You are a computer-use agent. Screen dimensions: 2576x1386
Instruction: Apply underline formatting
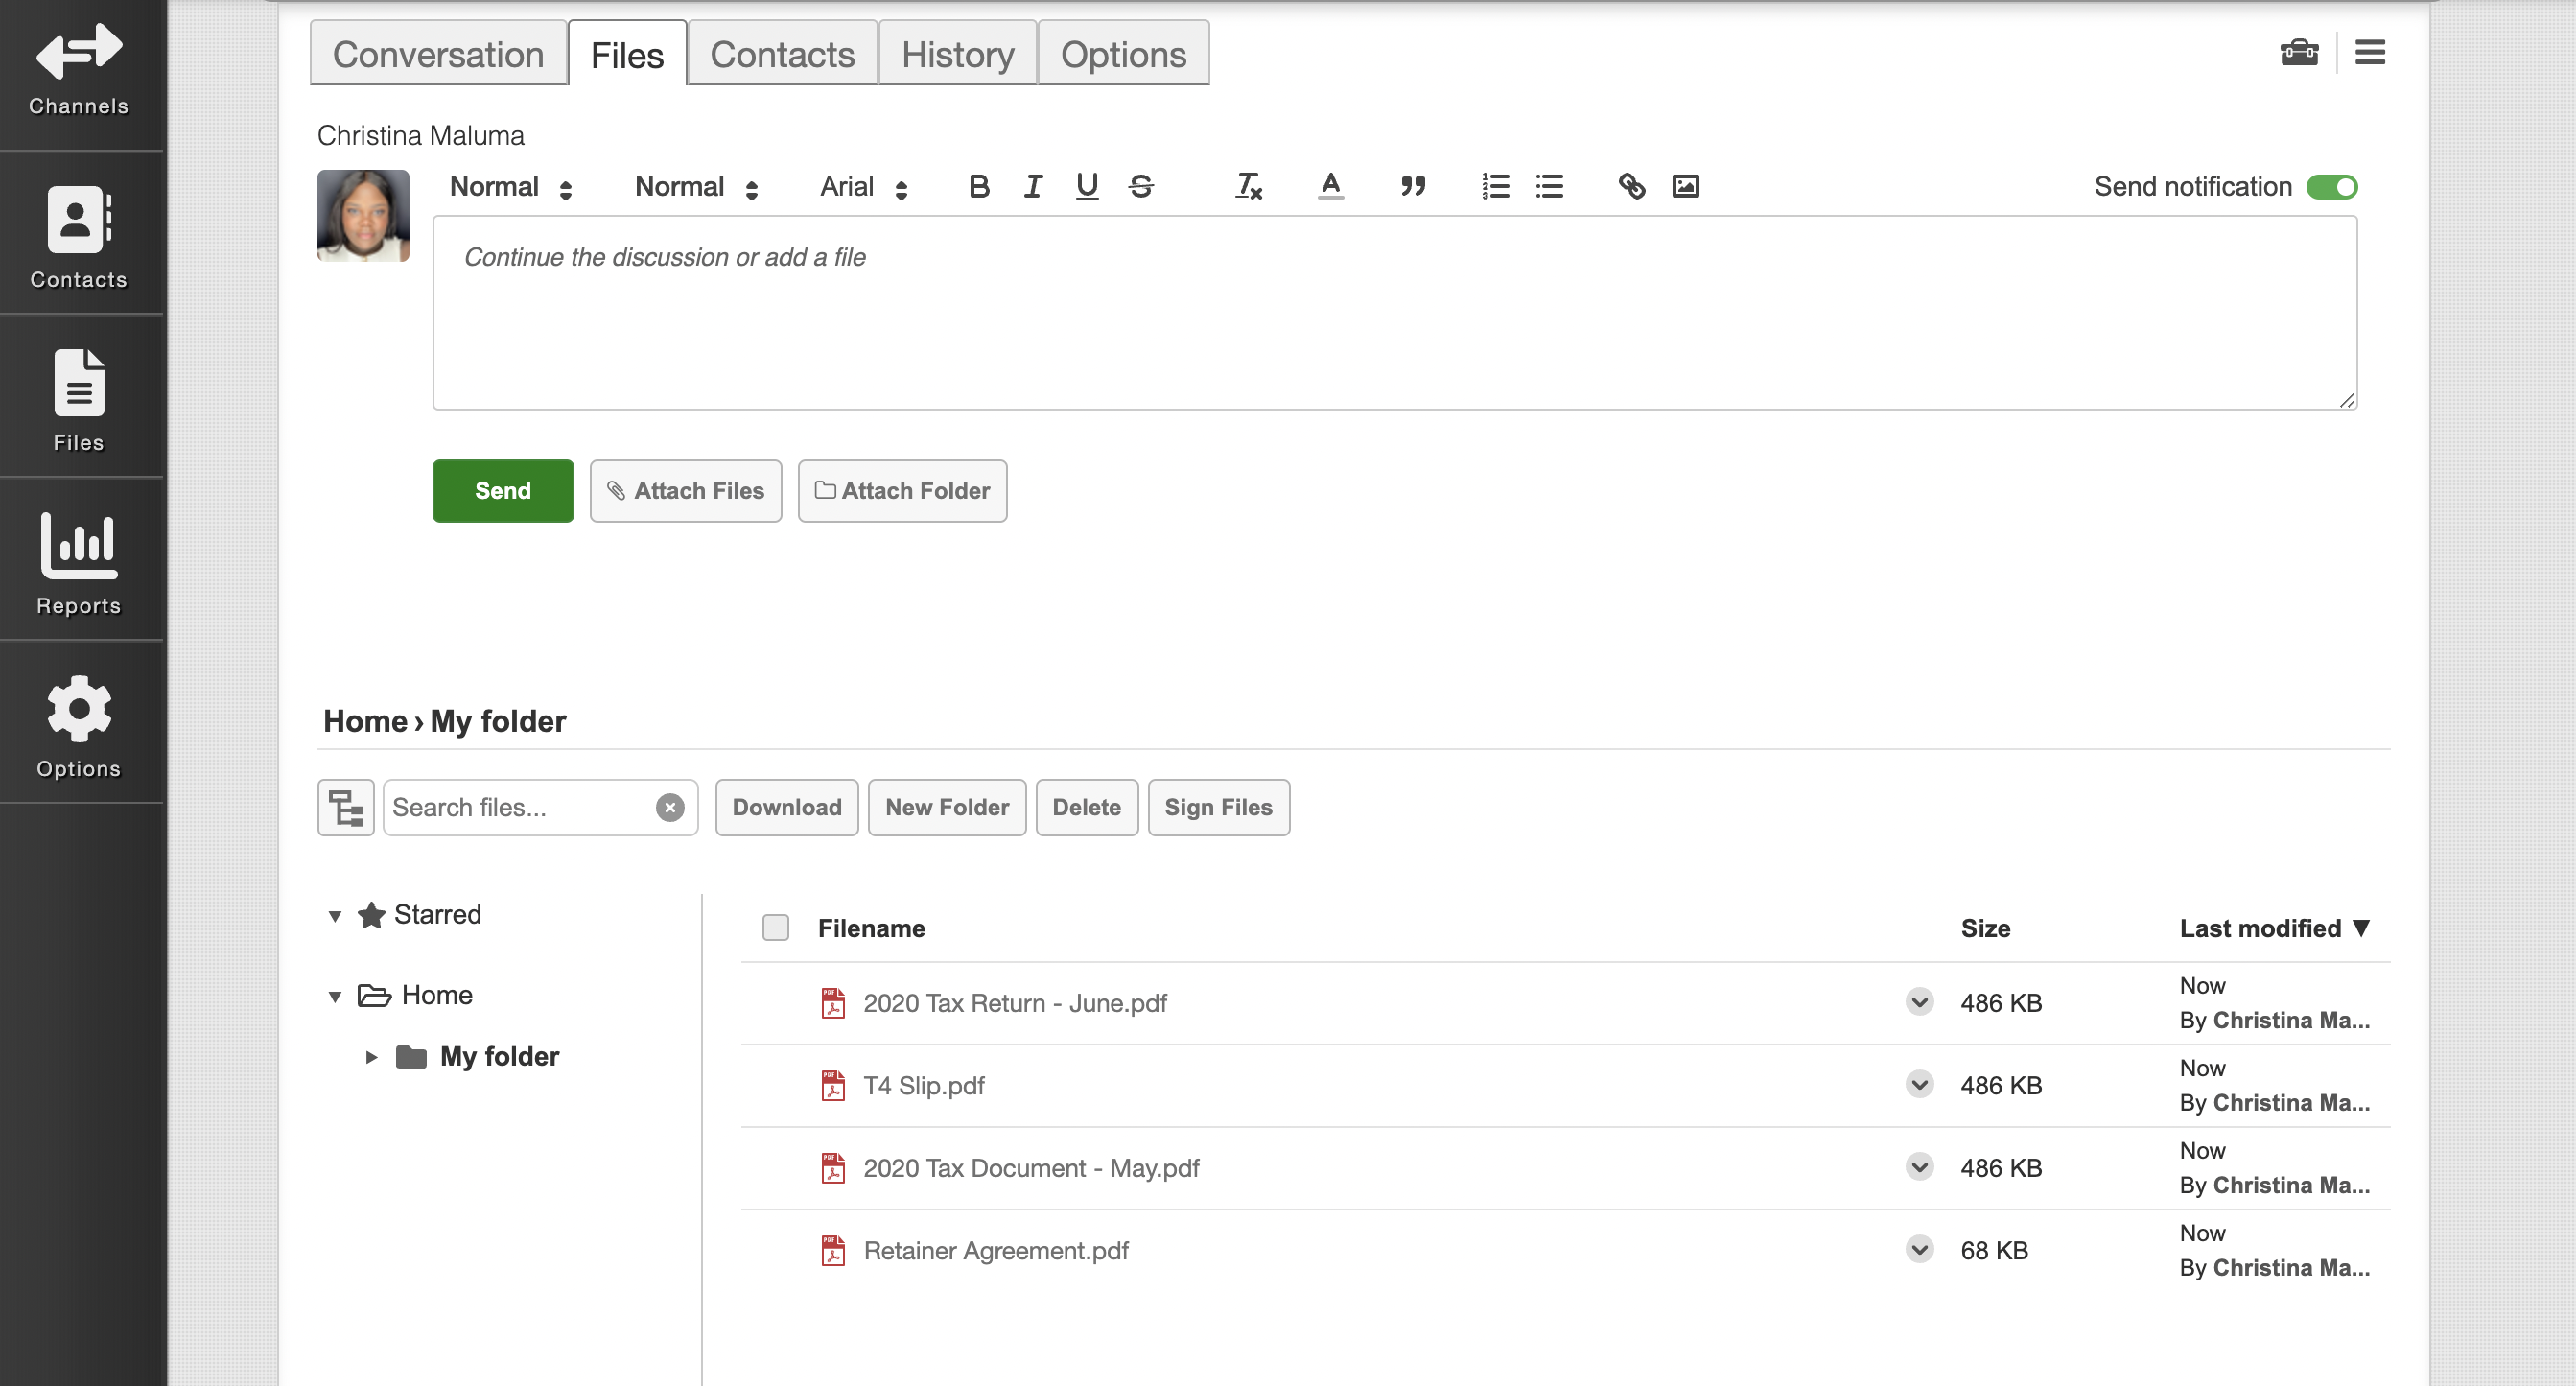point(1086,186)
